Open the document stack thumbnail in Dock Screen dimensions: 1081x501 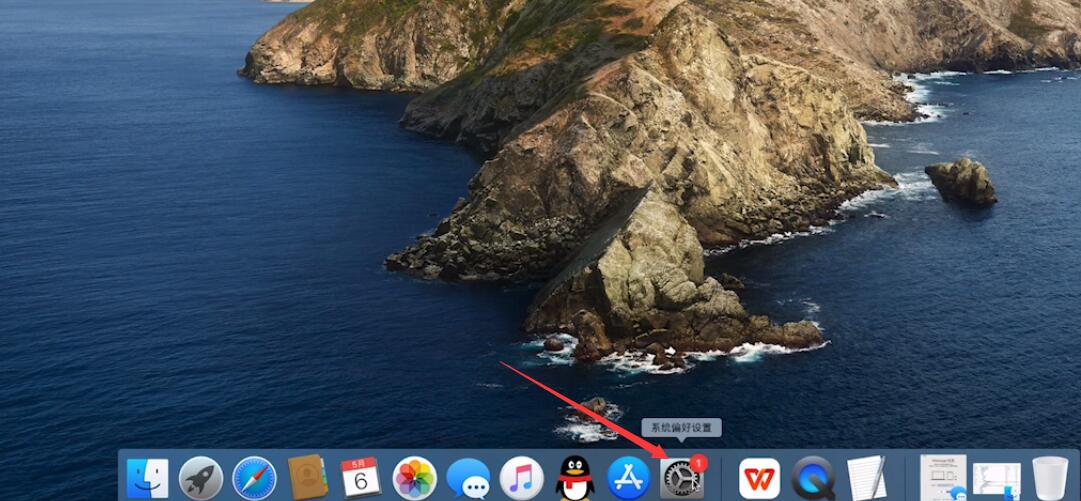click(944, 477)
